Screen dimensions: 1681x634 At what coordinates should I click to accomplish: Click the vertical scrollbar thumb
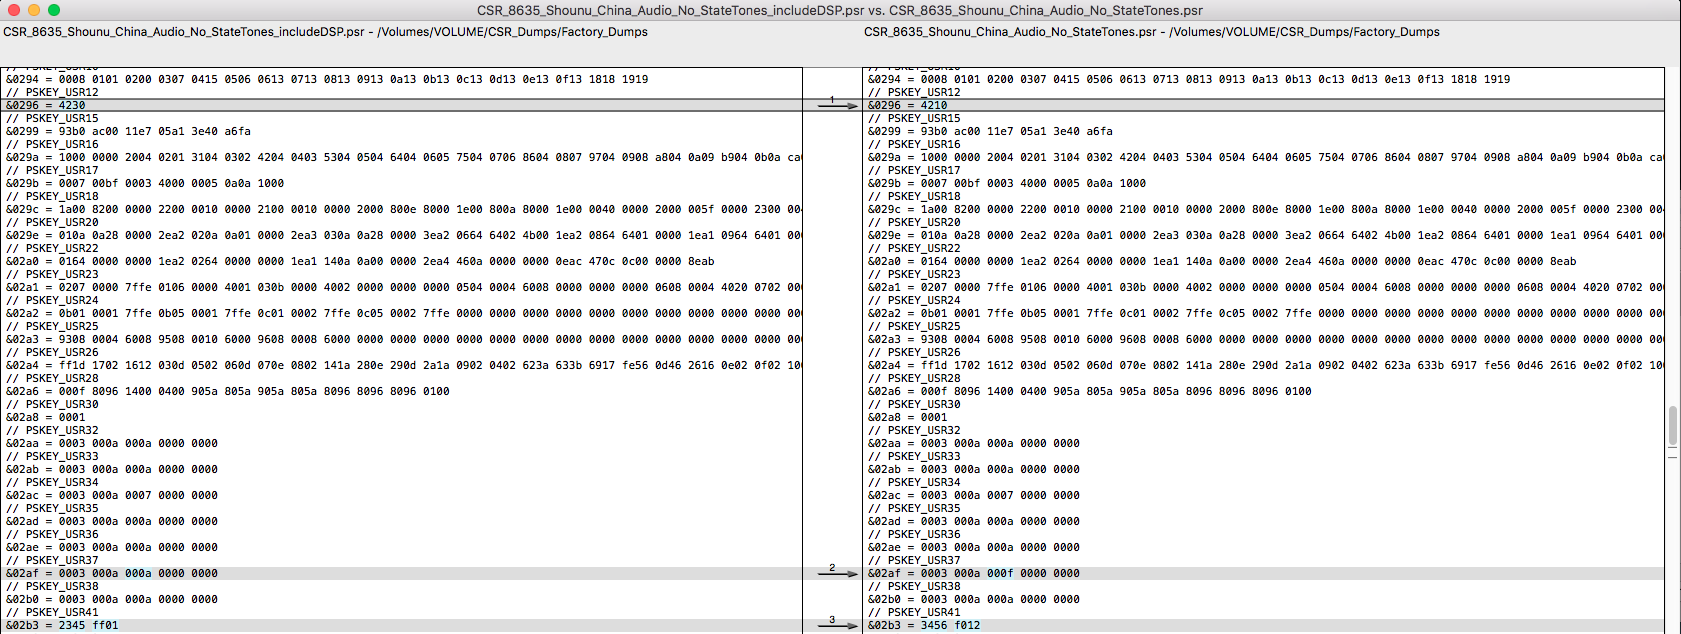[x=1672, y=426]
